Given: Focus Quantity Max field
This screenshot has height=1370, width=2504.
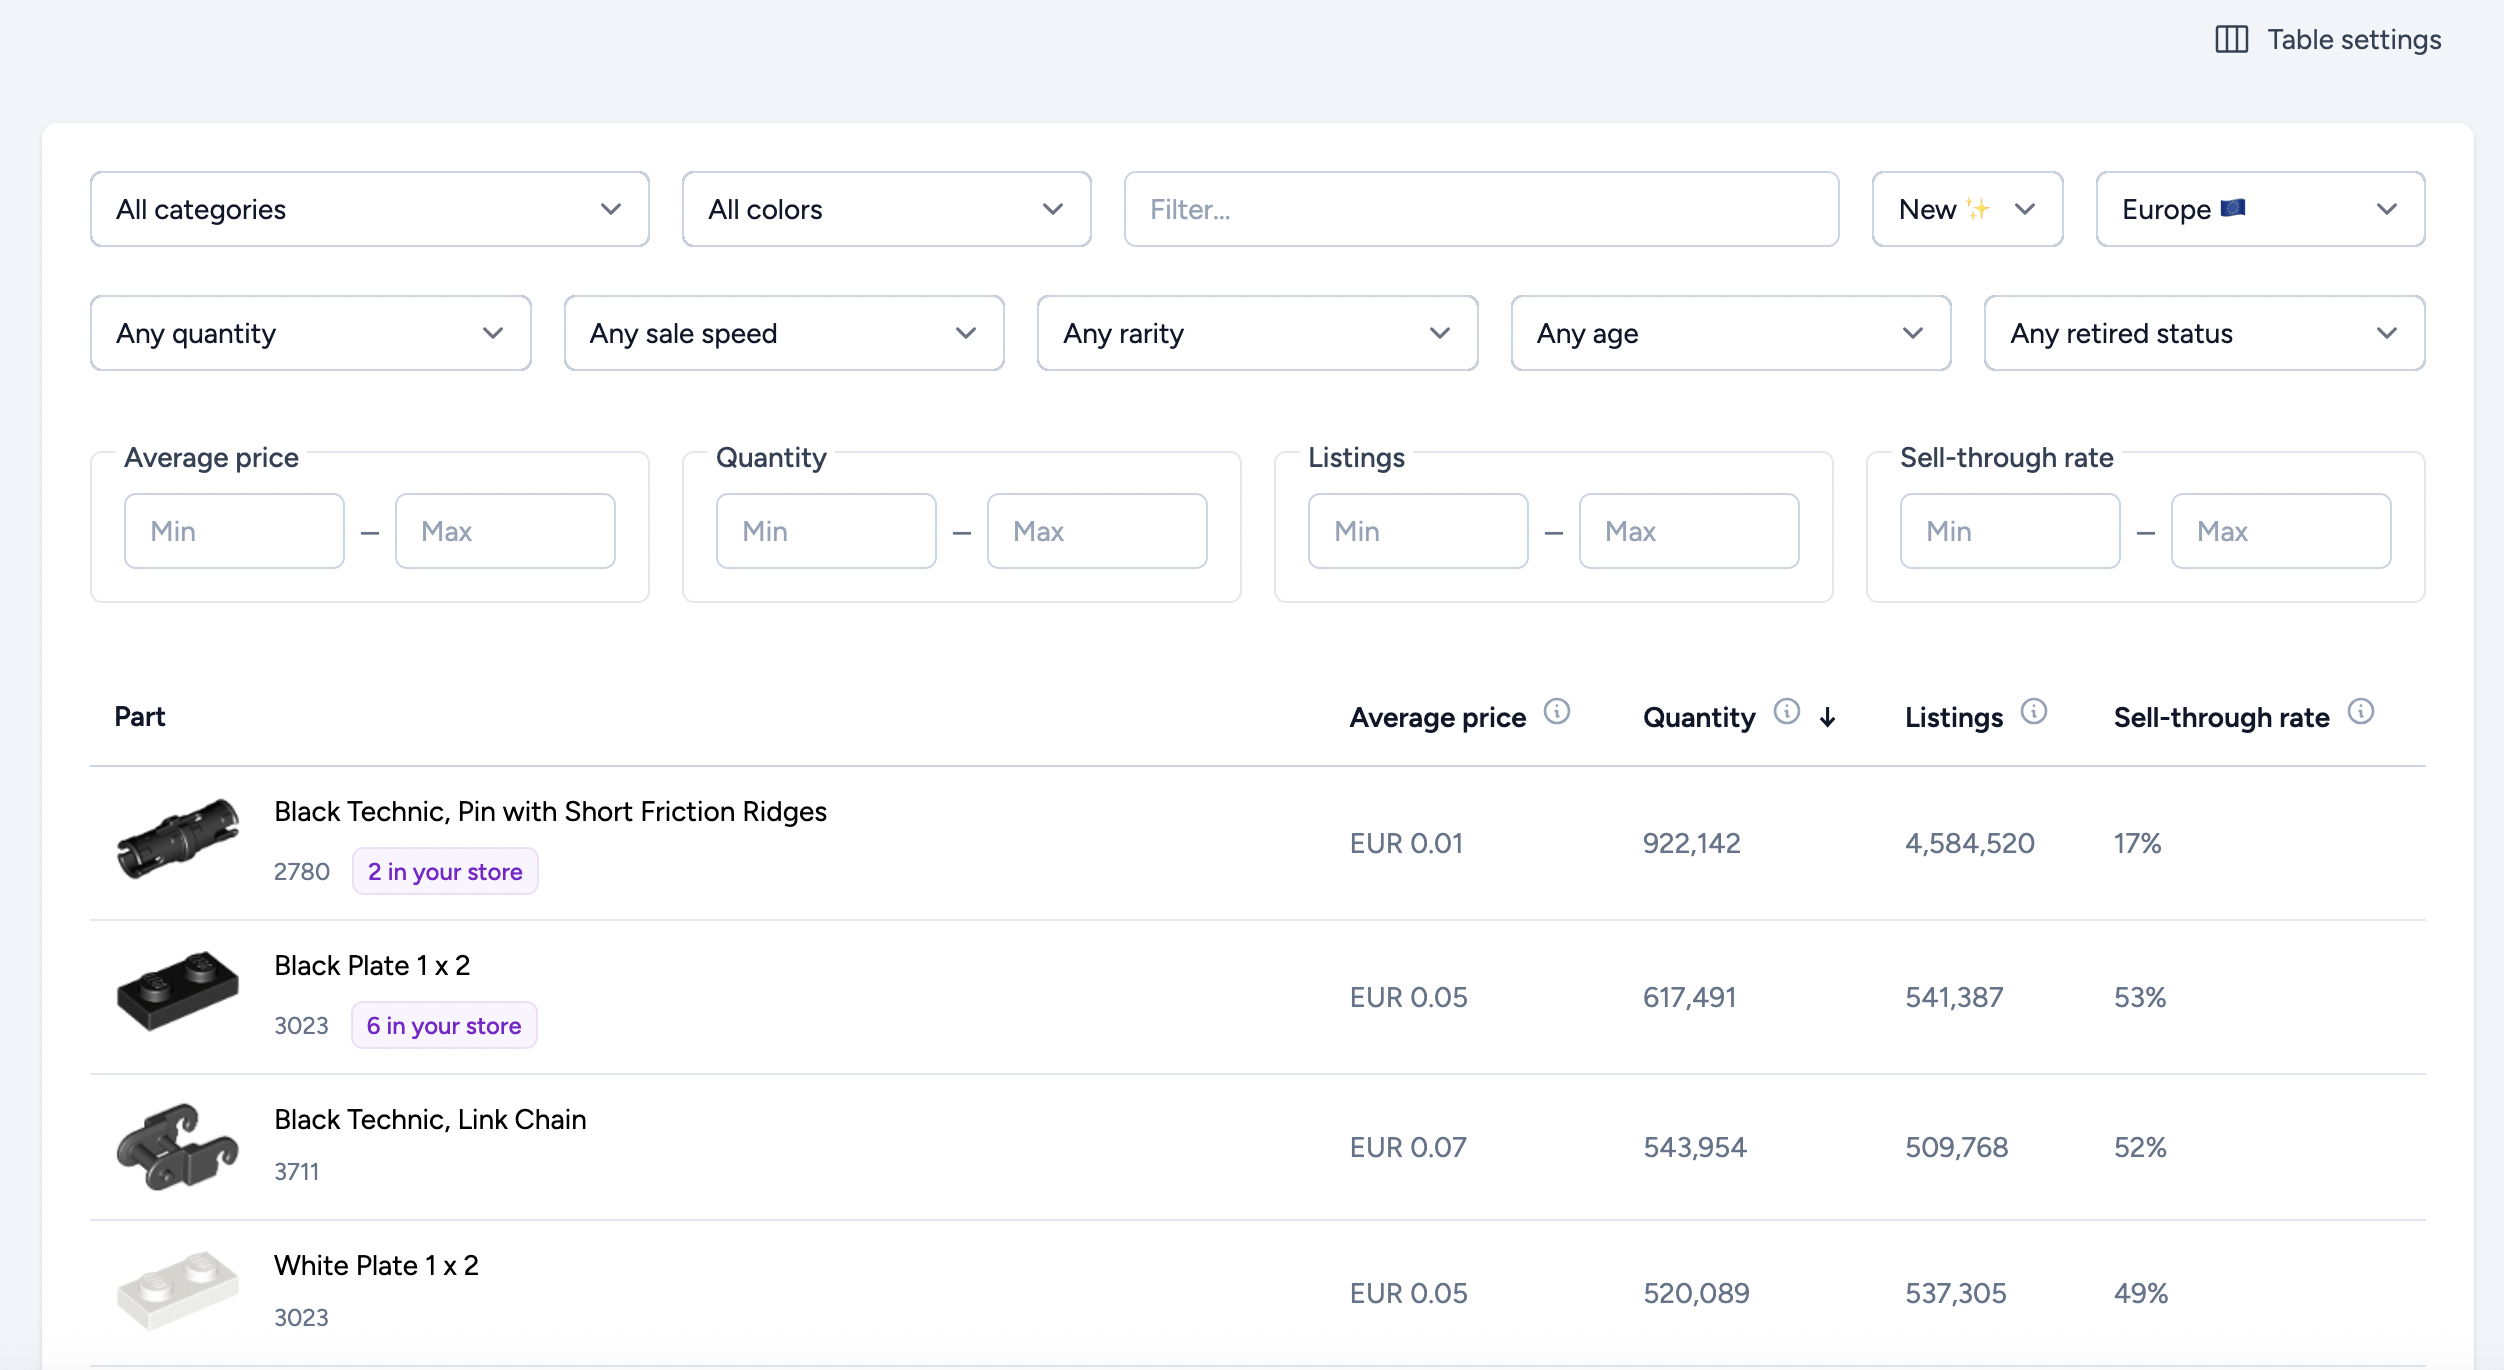Looking at the screenshot, I should click(1097, 531).
